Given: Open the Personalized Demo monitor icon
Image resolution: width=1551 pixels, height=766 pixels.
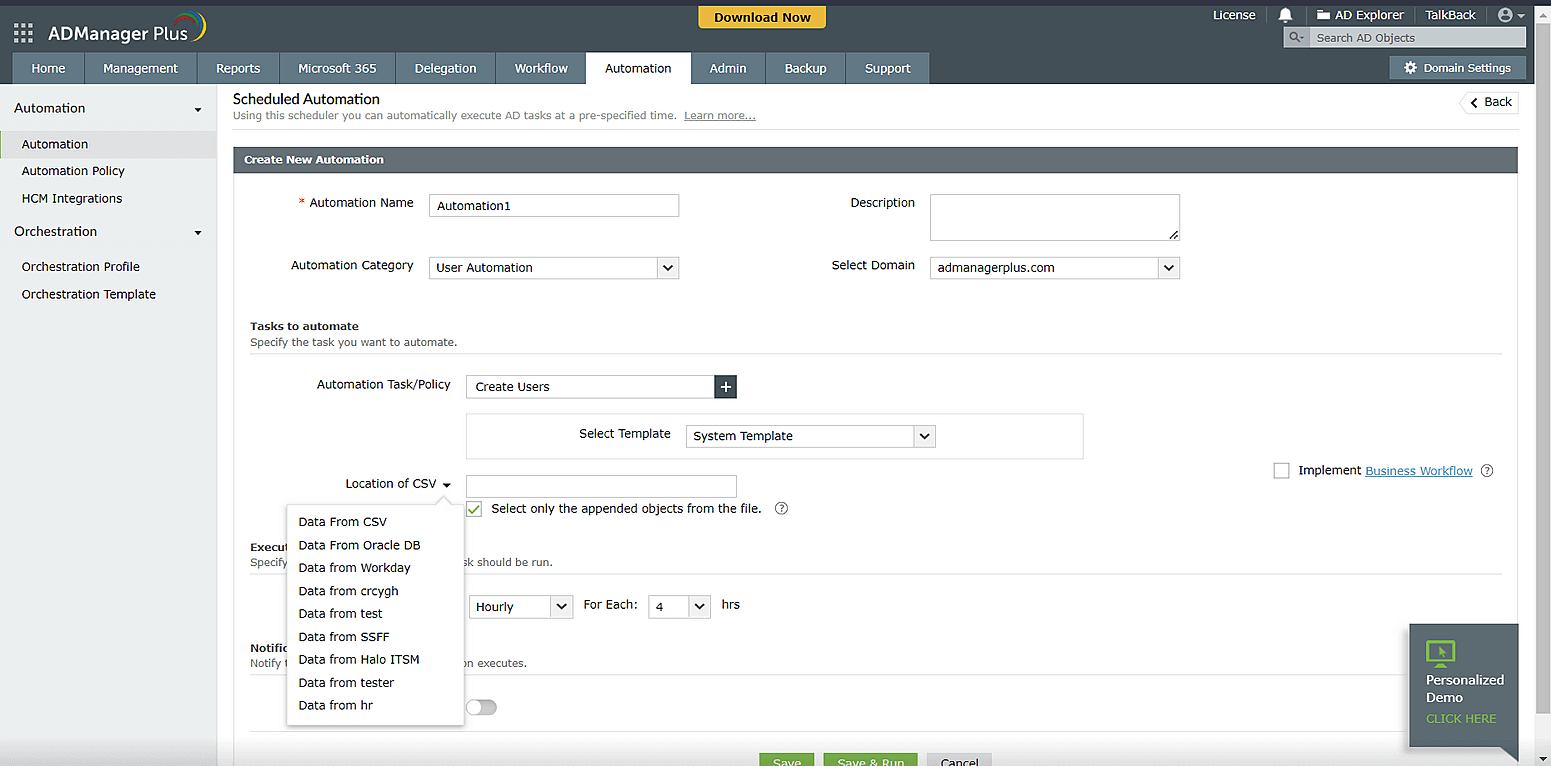Looking at the screenshot, I should pyautogui.click(x=1440, y=654).
